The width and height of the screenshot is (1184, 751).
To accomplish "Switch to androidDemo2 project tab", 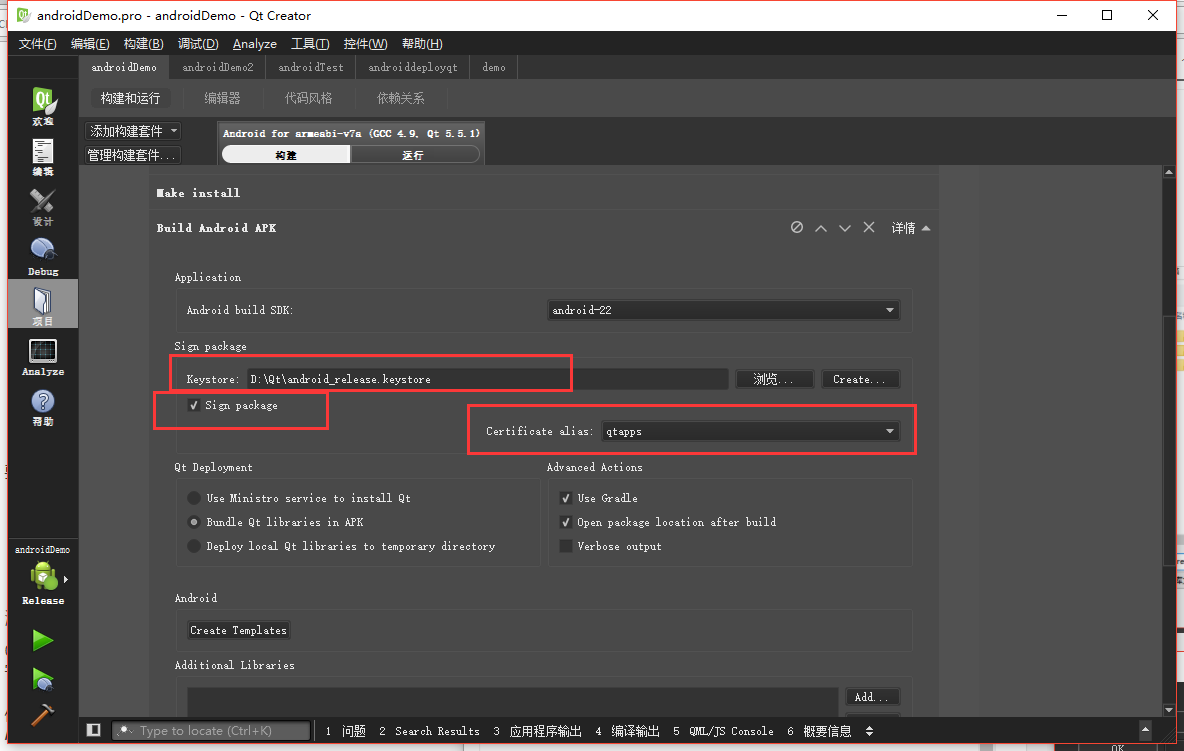I will click(218, 67).
